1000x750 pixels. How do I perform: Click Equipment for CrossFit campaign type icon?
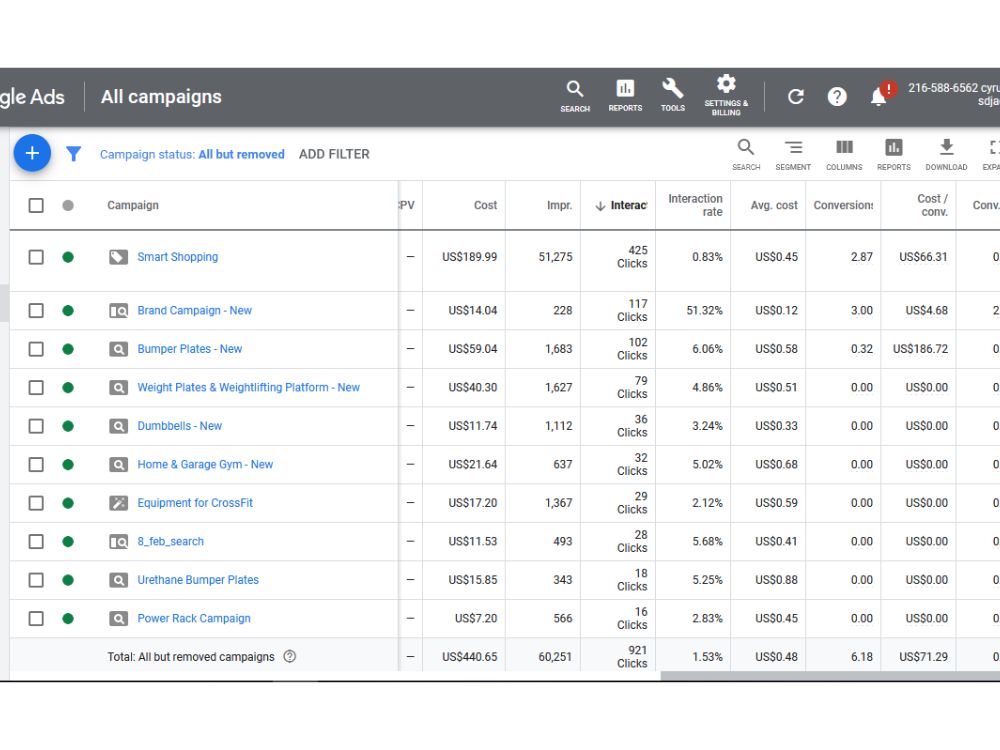coord(118,503)
